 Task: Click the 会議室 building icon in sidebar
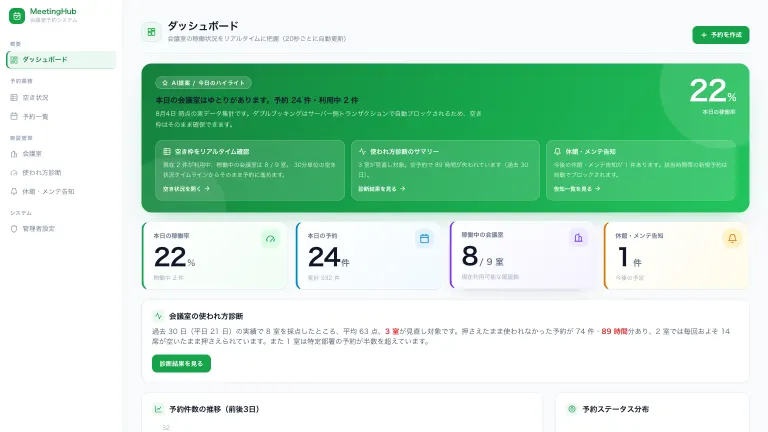[x=14, y=154]
